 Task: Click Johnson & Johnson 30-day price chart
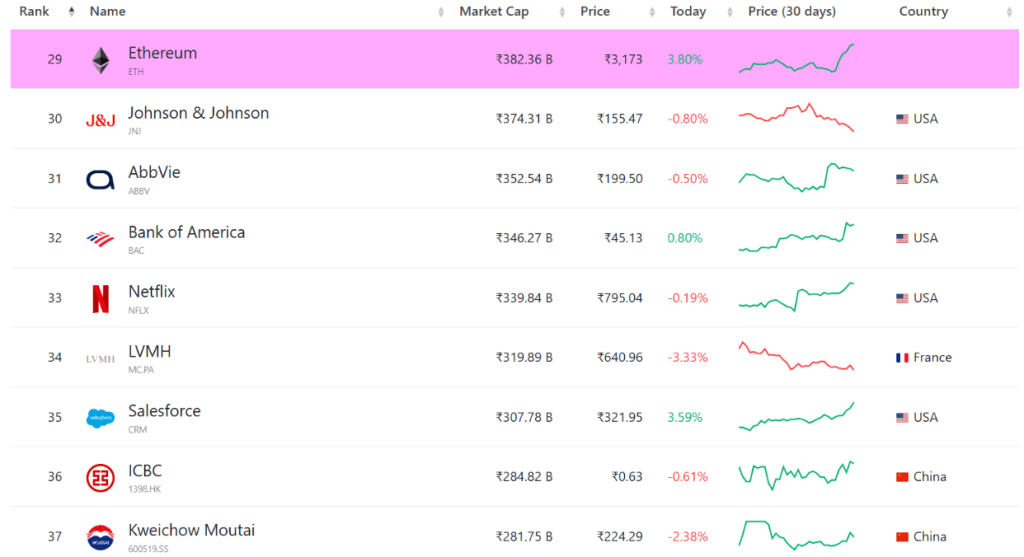point(796,118)
